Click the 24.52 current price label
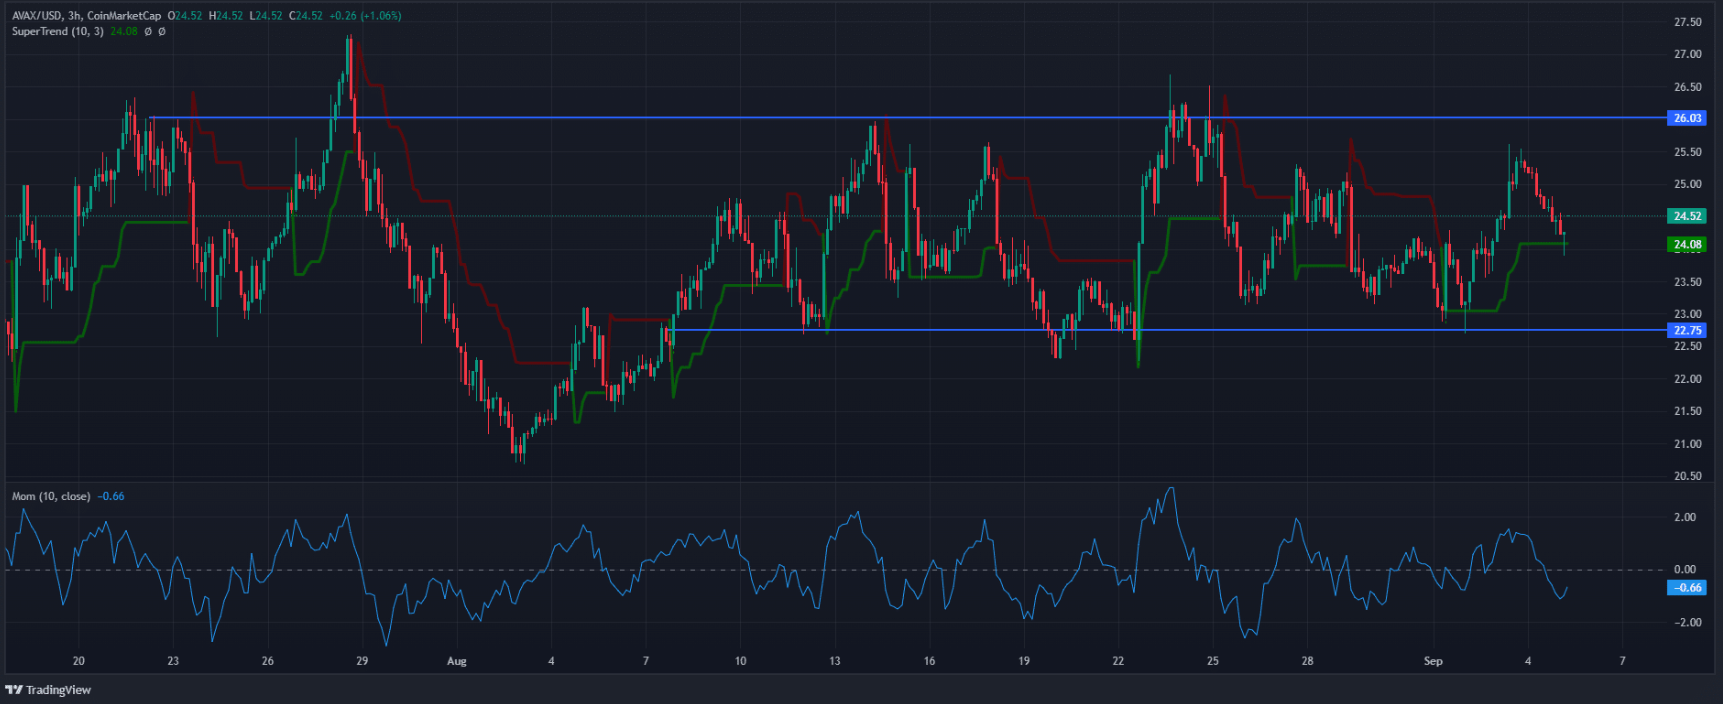1723x704 pixels. point(1688,216)
